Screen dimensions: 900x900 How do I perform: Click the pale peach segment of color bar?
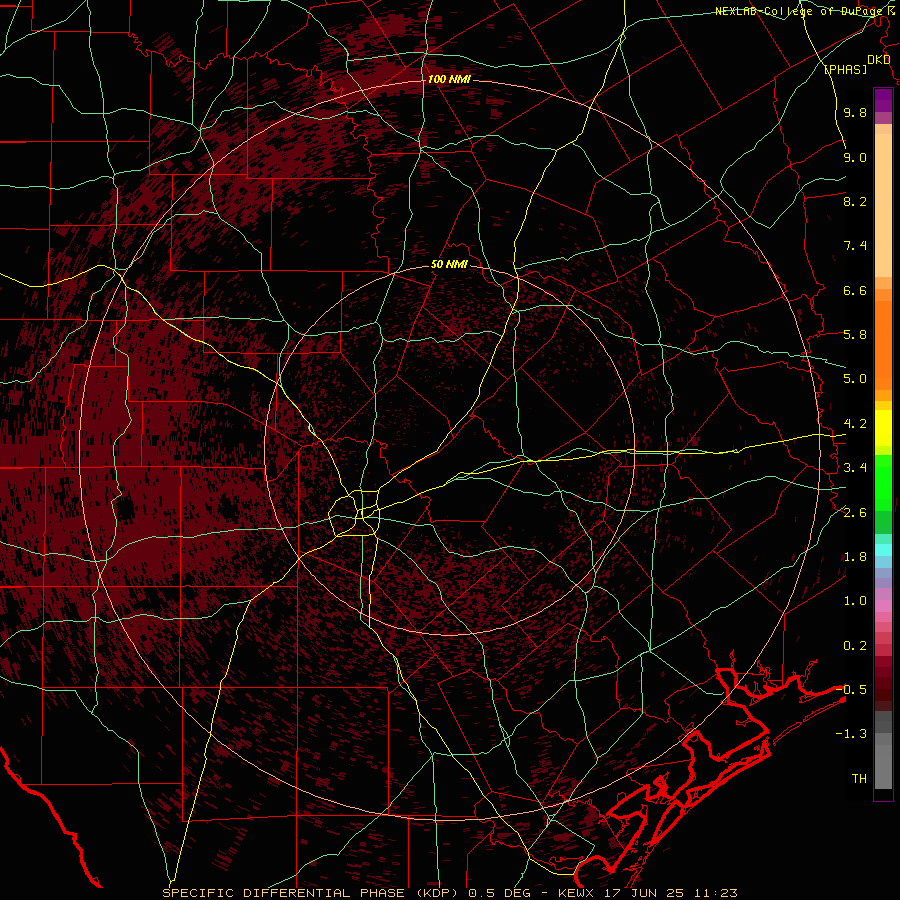[x=883, y=205]
